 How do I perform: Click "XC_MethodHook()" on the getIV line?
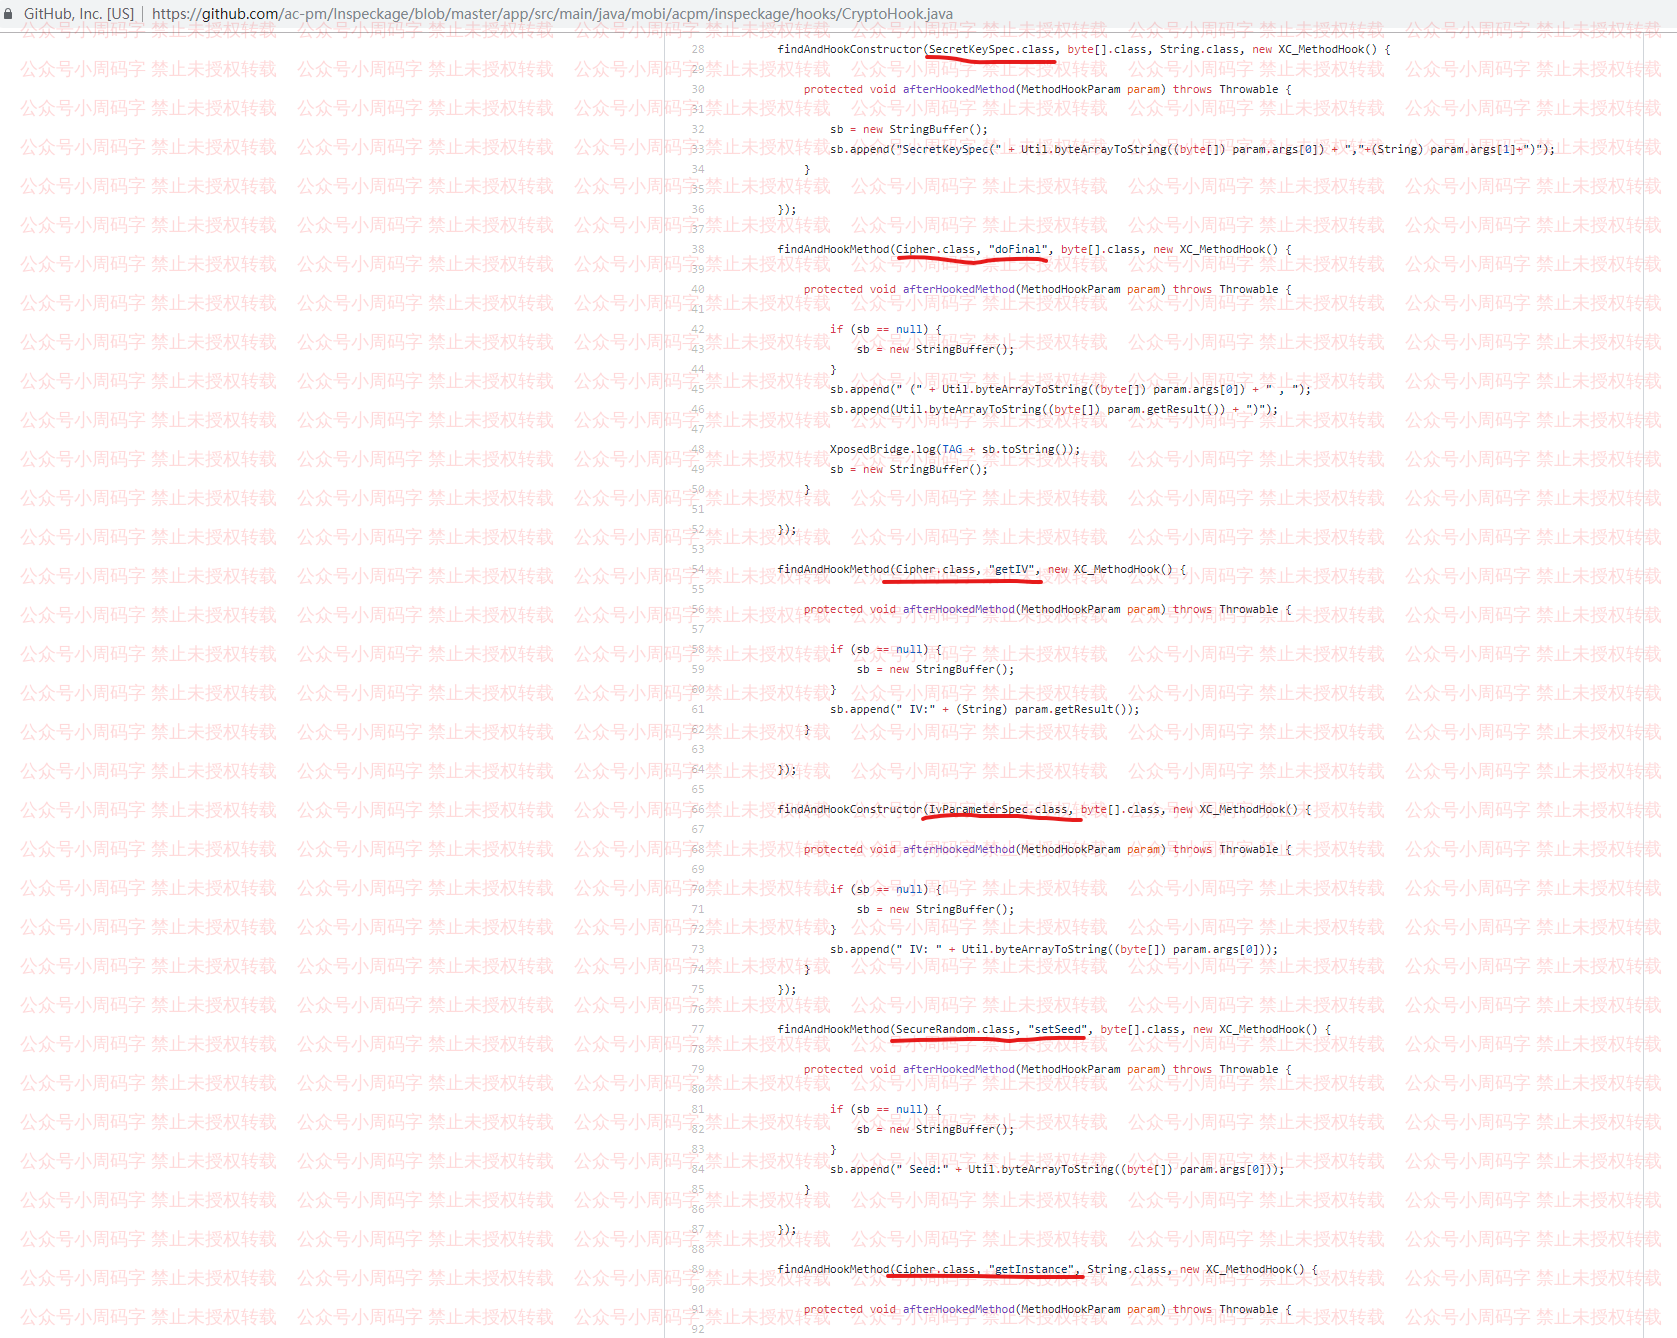pyautogui.click(x=1123, y=569)
